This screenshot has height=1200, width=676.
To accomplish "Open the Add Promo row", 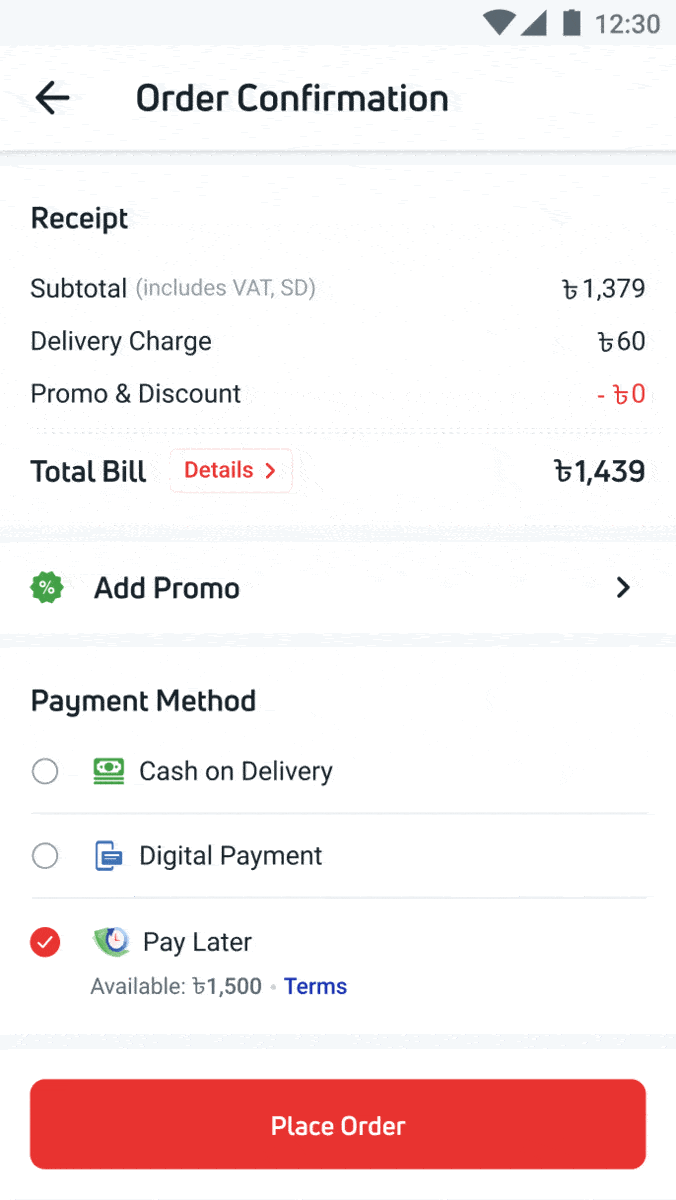I will (x=338, y=588).
